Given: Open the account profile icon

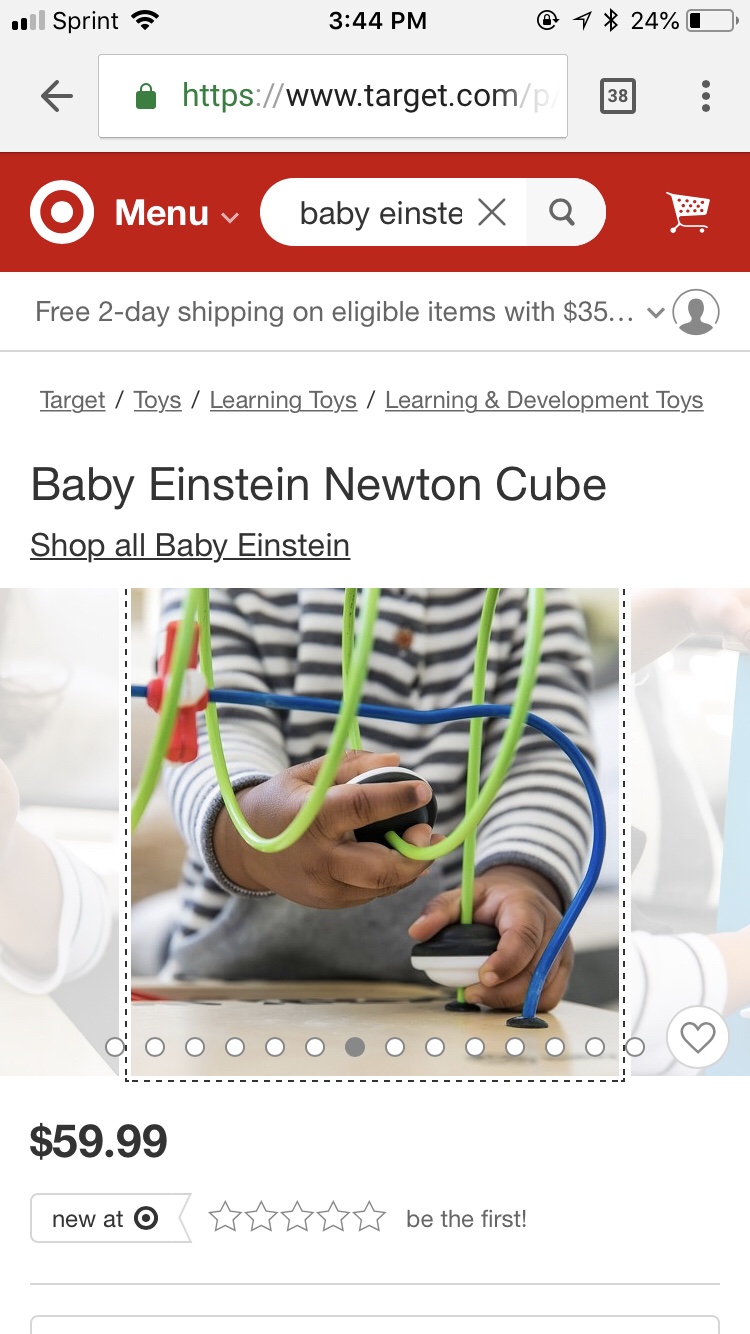Looking at the screenshot, I should [x=696, y=312].
